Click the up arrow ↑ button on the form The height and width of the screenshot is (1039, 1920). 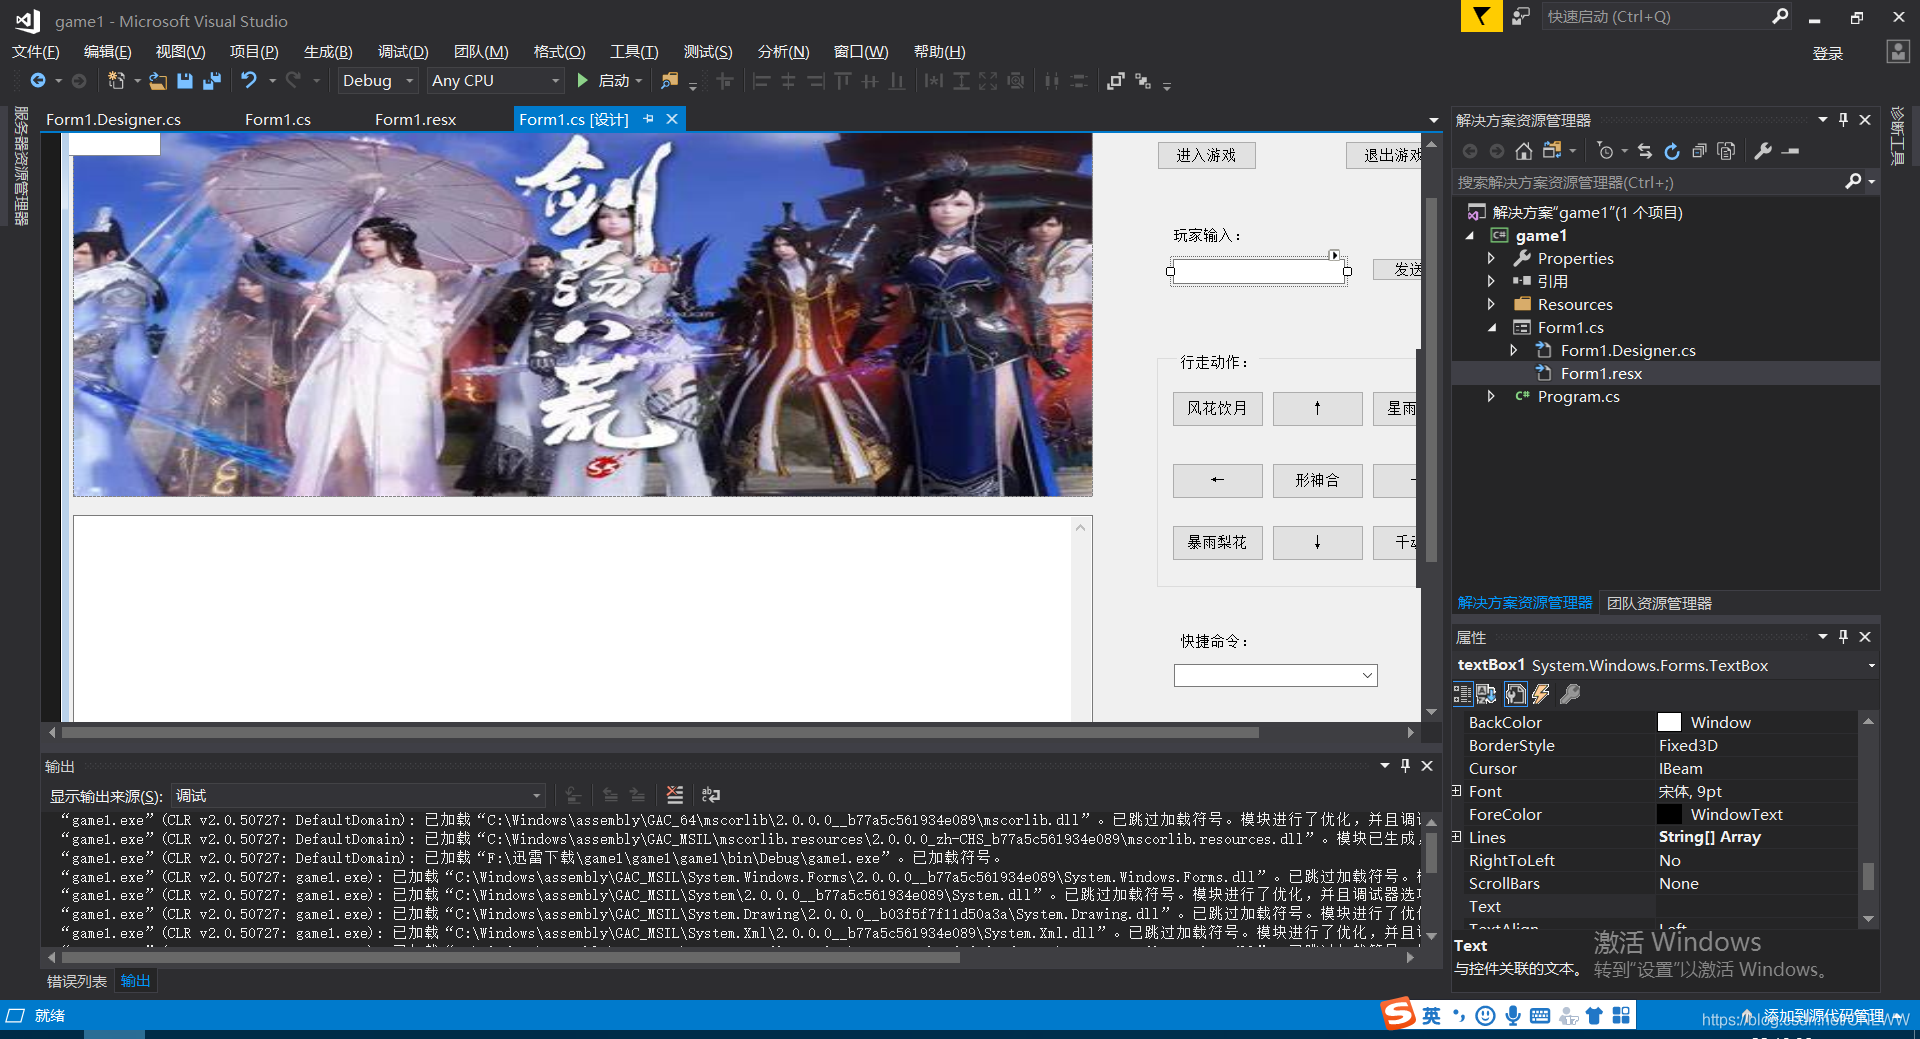pyautogui.click(x=1317, y=408)
